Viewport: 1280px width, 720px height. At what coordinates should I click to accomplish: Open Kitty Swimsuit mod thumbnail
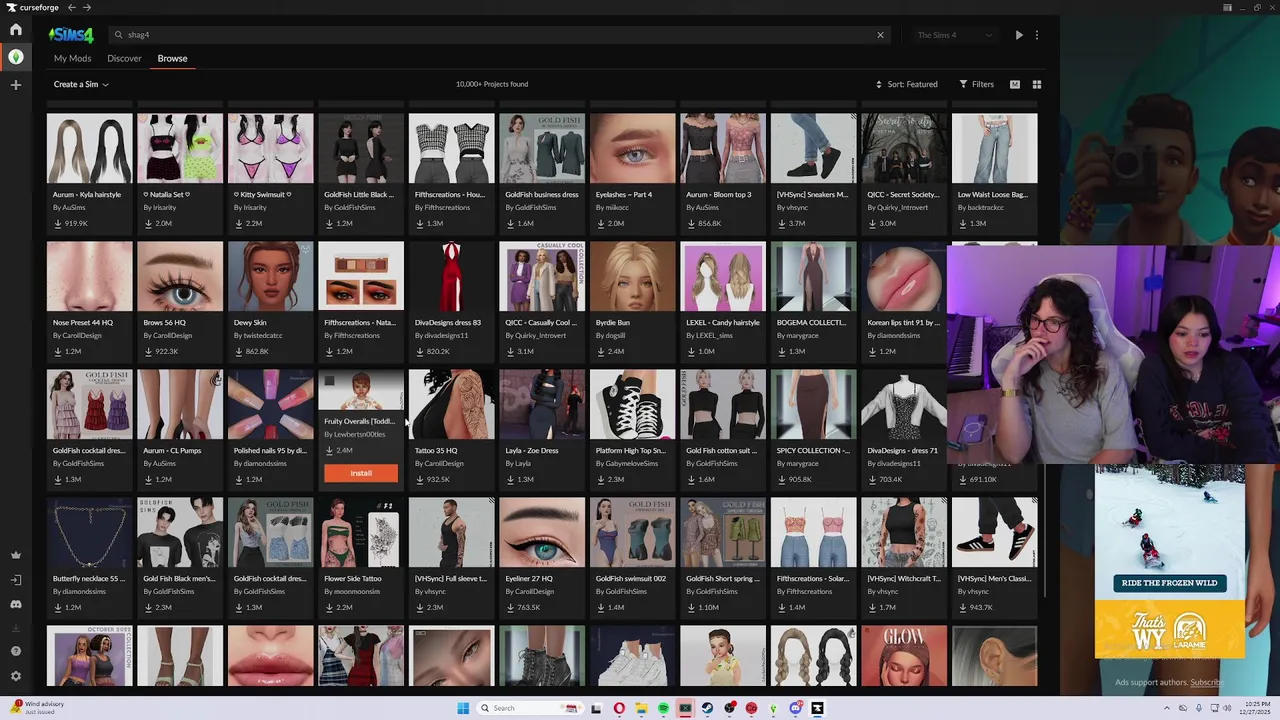pos(270,148)
